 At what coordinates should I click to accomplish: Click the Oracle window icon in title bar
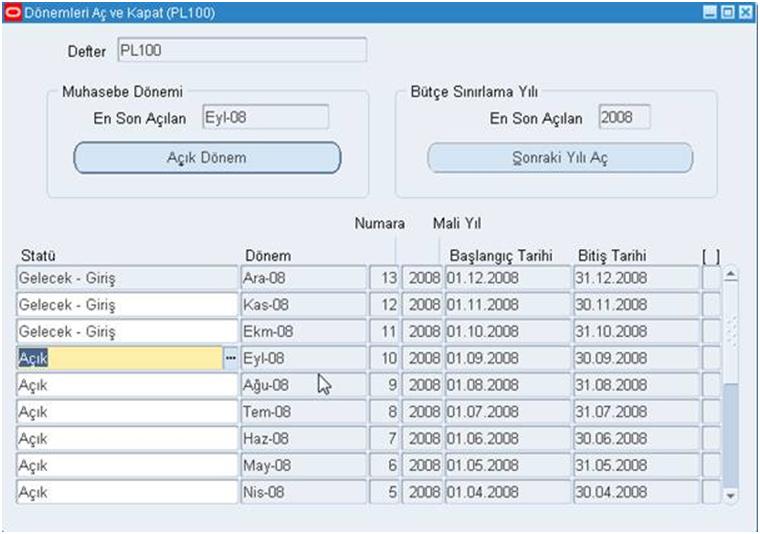click(12, 13)
